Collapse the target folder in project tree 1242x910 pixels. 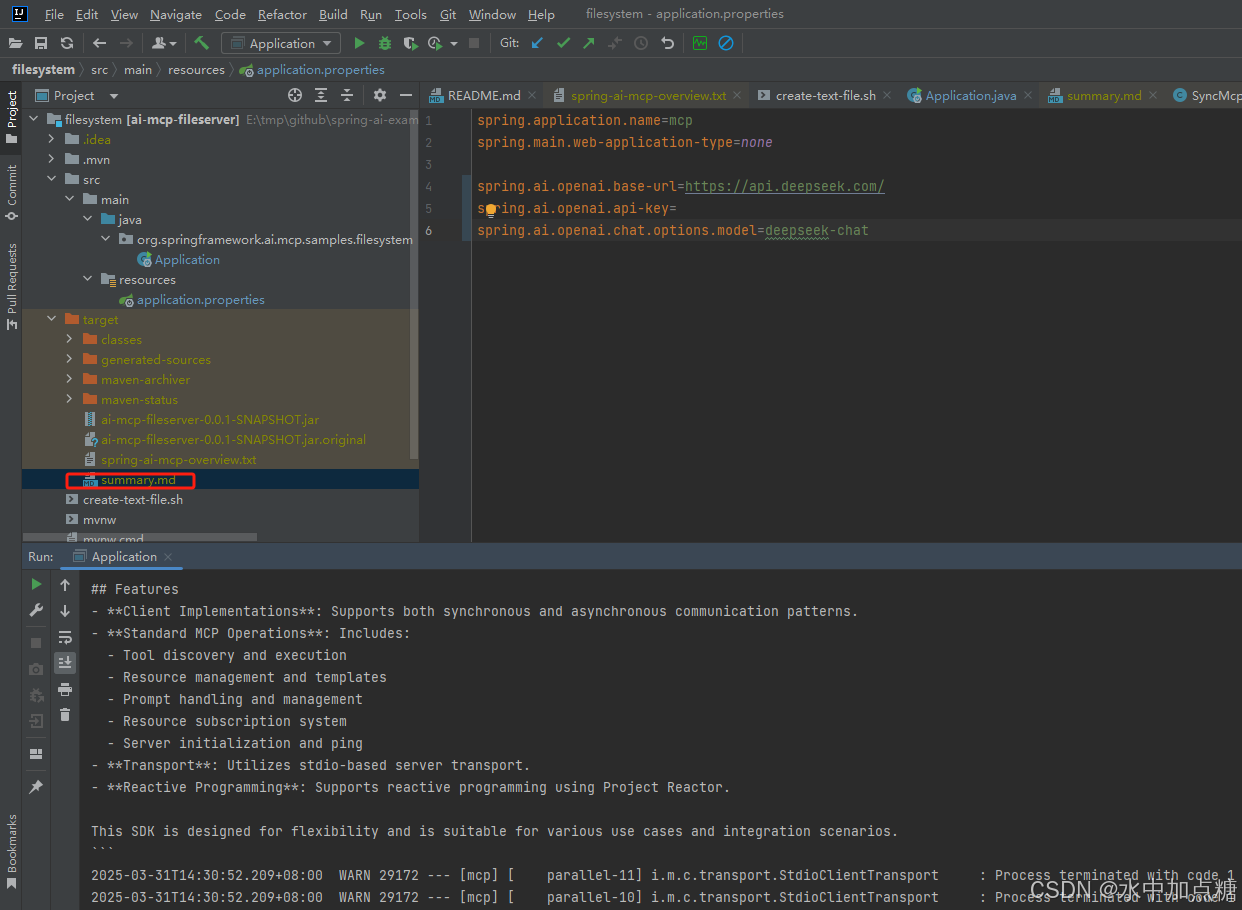[x=52, y=319]
